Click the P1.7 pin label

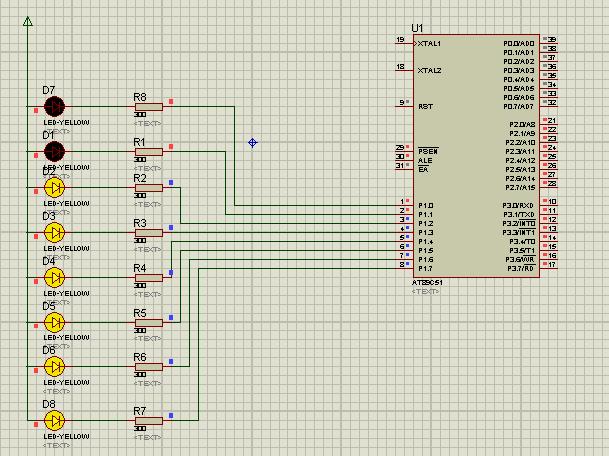(426, 269)
